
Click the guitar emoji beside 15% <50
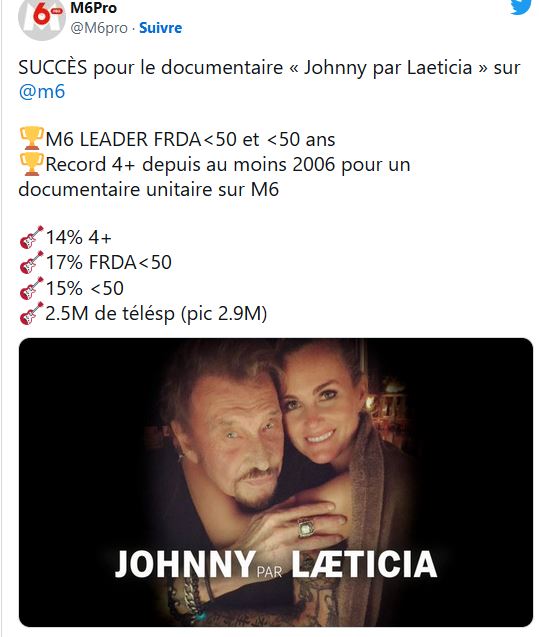click(31, 288)
